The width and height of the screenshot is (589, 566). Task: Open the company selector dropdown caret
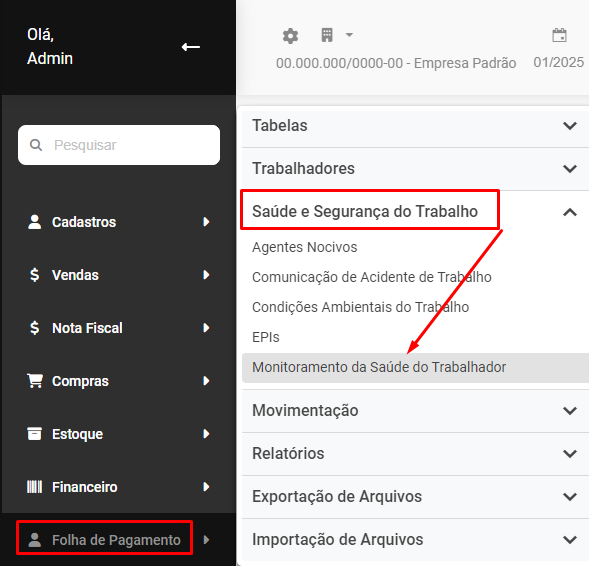pos(349,35)
